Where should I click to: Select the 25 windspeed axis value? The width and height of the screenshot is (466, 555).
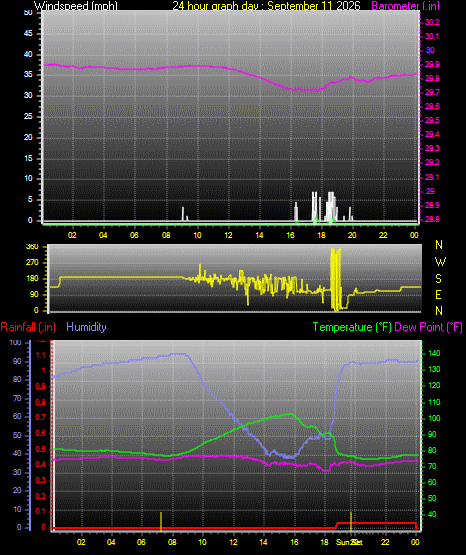pyautogui.click(x=28, y=116)
